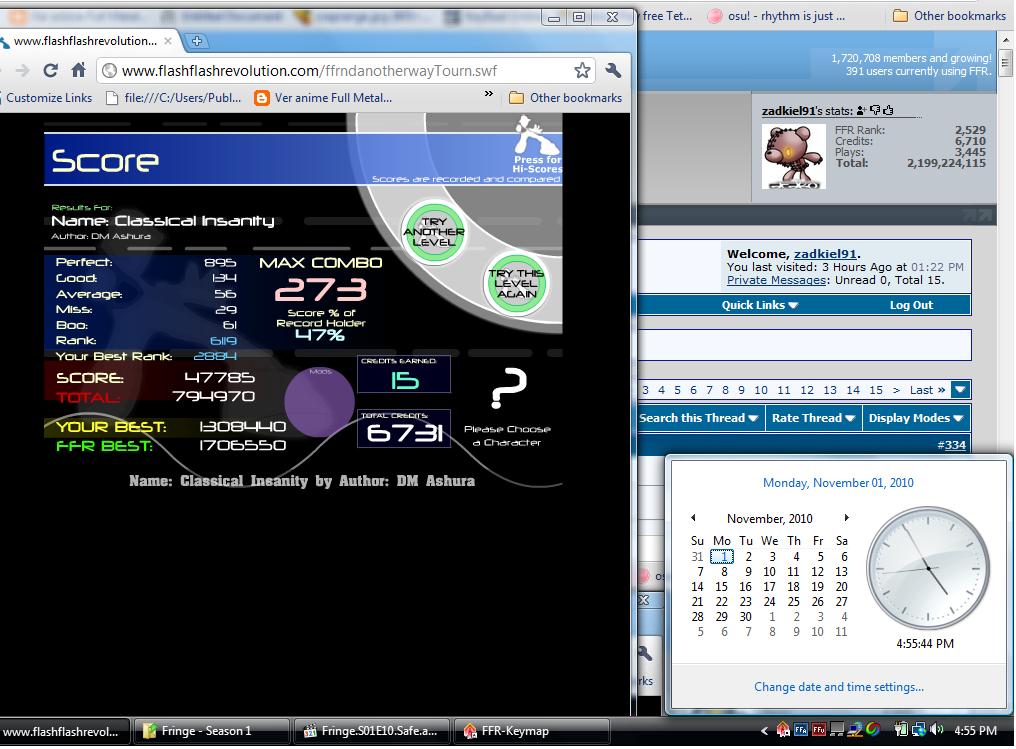1016x749 pixels.
Task: Click the volume speaker tray icon
Action: click(936, 730)
